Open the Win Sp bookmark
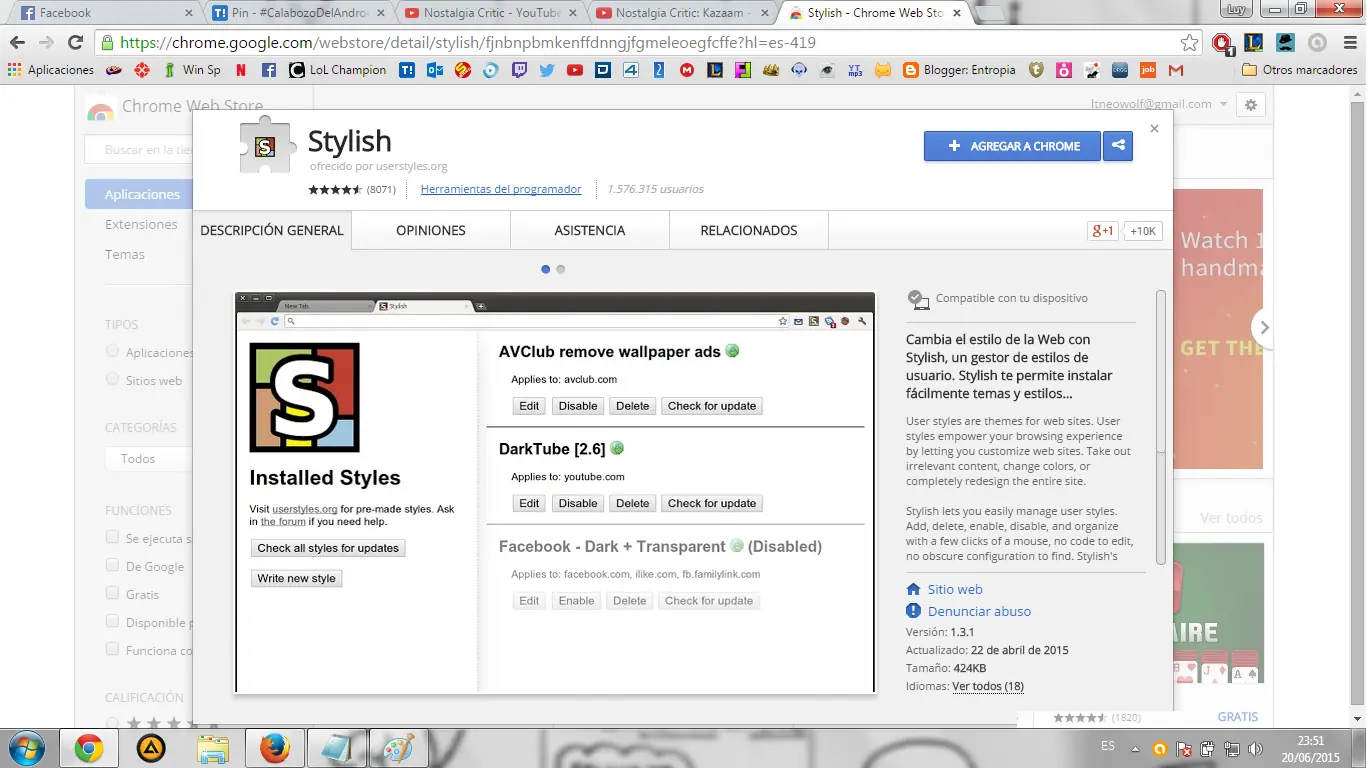The image size is (1370, 768). [x=192, y=70]
